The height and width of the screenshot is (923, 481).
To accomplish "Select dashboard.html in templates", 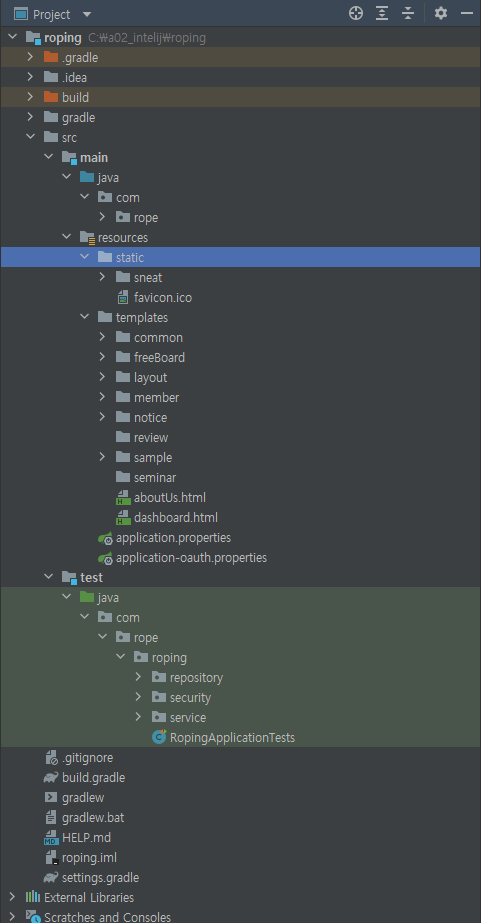I will click(x=175, y=518).
